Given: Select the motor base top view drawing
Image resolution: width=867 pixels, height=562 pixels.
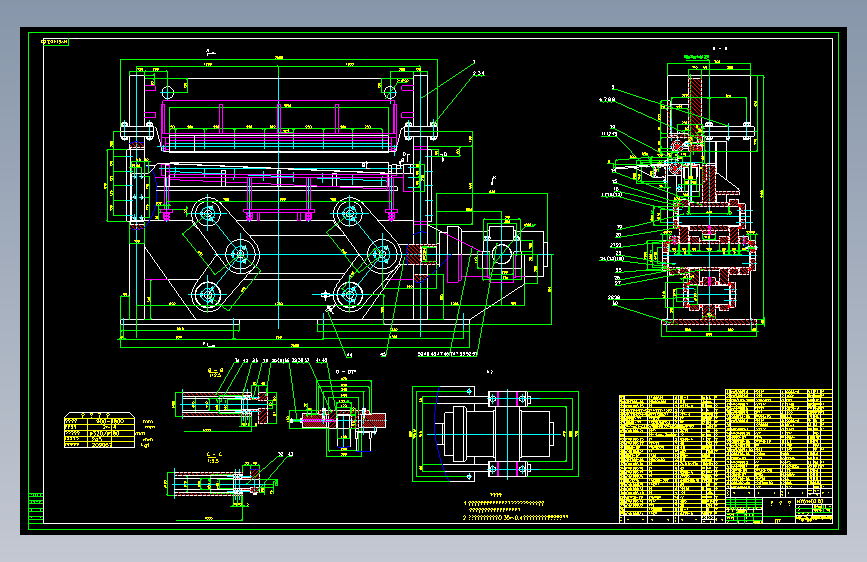Looking at the screenshot, I should coord(495,434).
